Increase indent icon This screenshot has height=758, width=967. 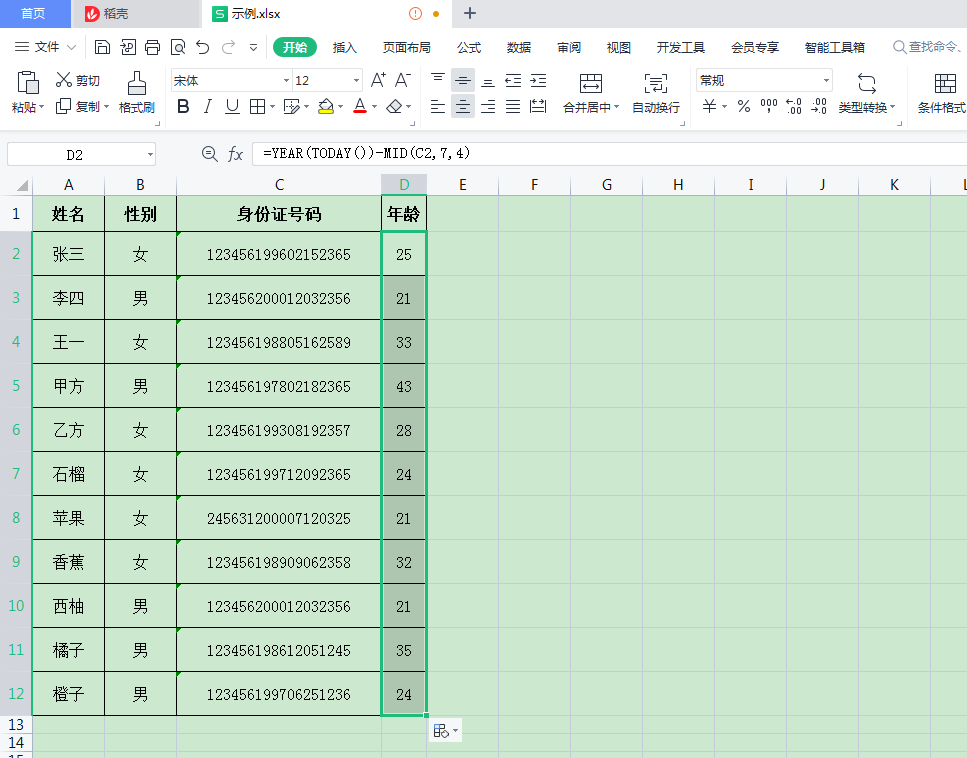point(538,80)
